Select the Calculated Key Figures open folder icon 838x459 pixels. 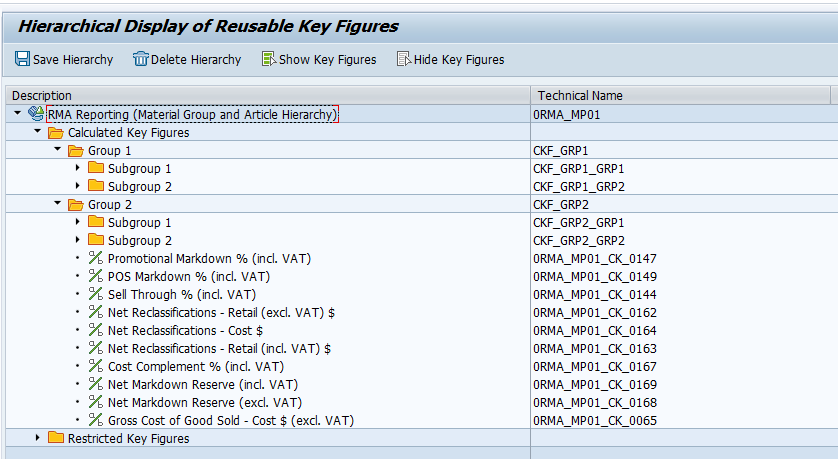click(x=56, y=133)
